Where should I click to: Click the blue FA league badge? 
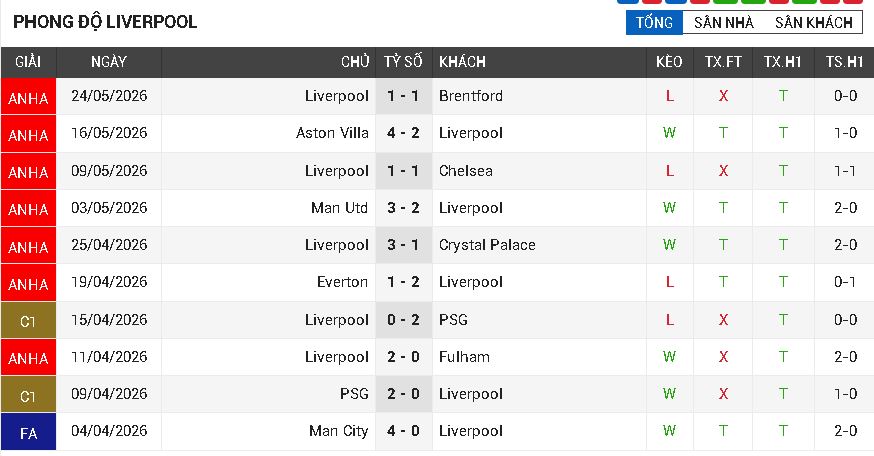[28, 431]
